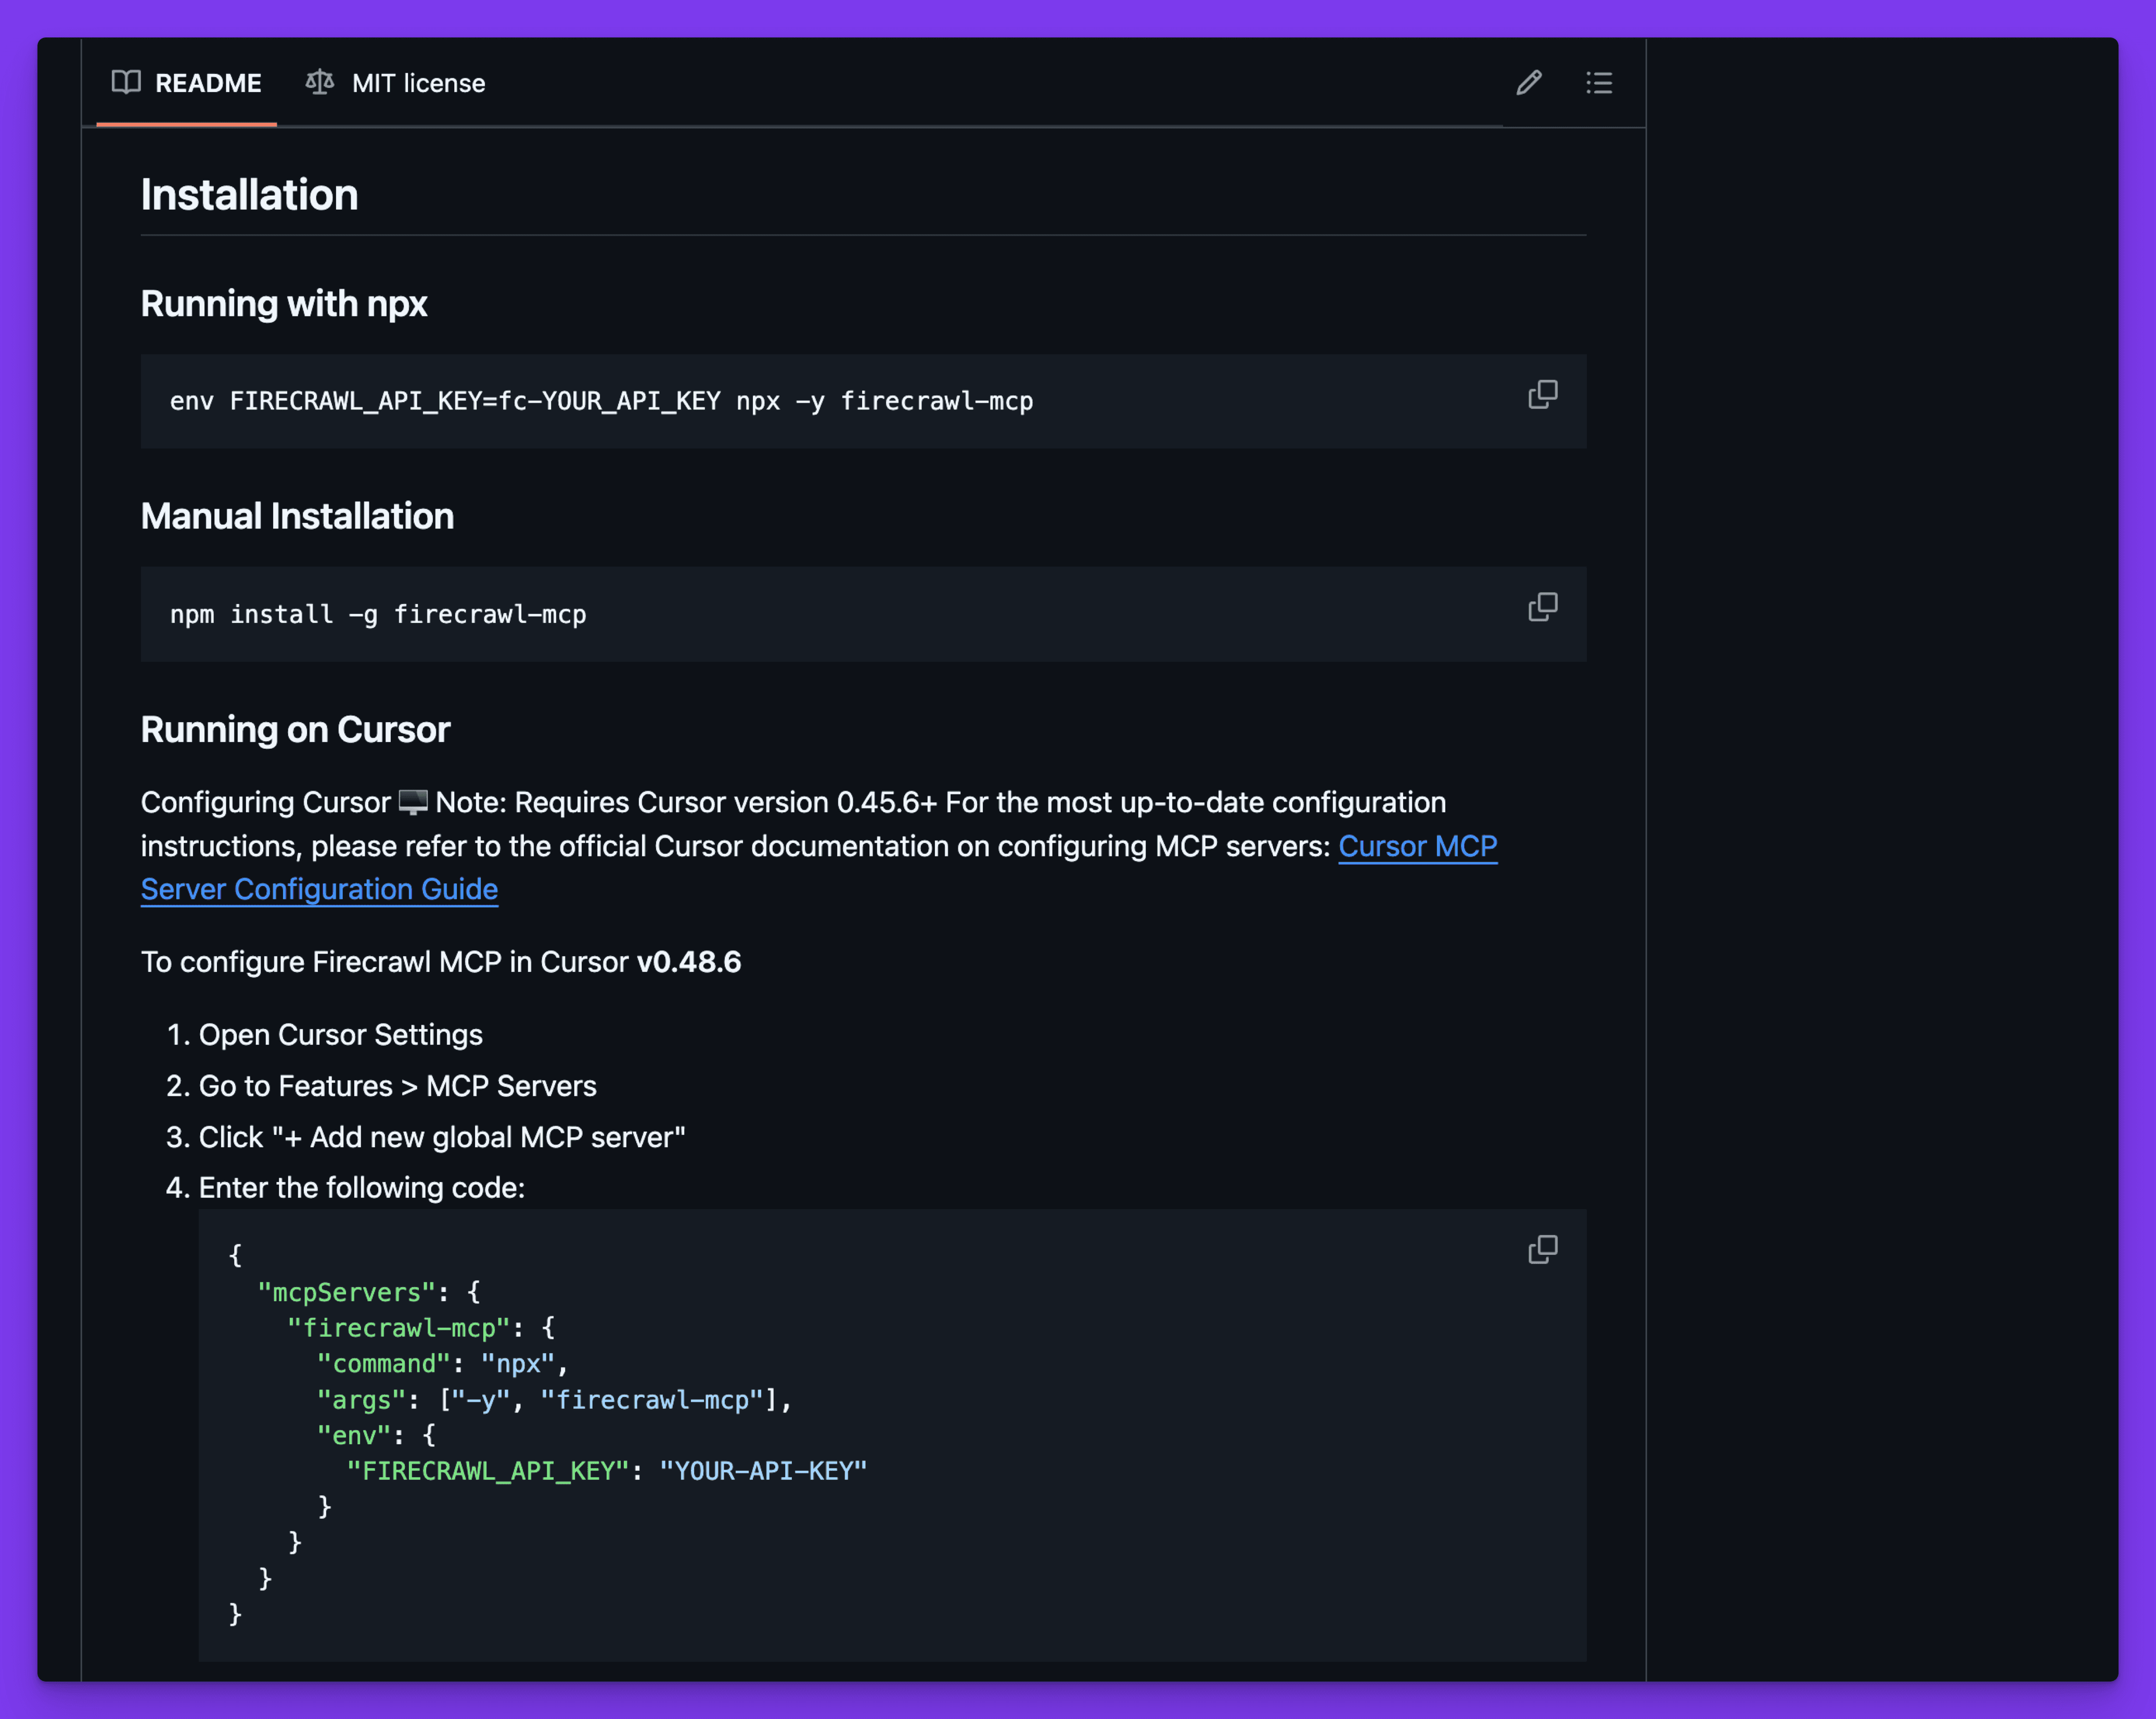Click the npm install -g firecrawl-mcp text

tap(378, 614)
